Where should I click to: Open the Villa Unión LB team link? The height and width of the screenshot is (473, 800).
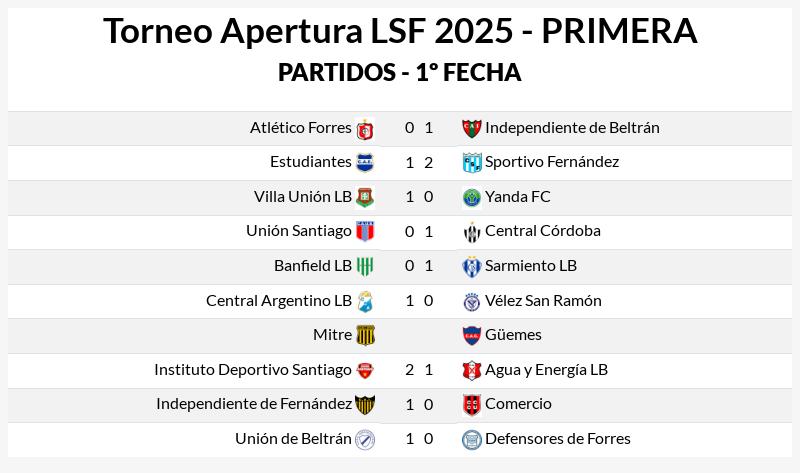pos(303,197)
